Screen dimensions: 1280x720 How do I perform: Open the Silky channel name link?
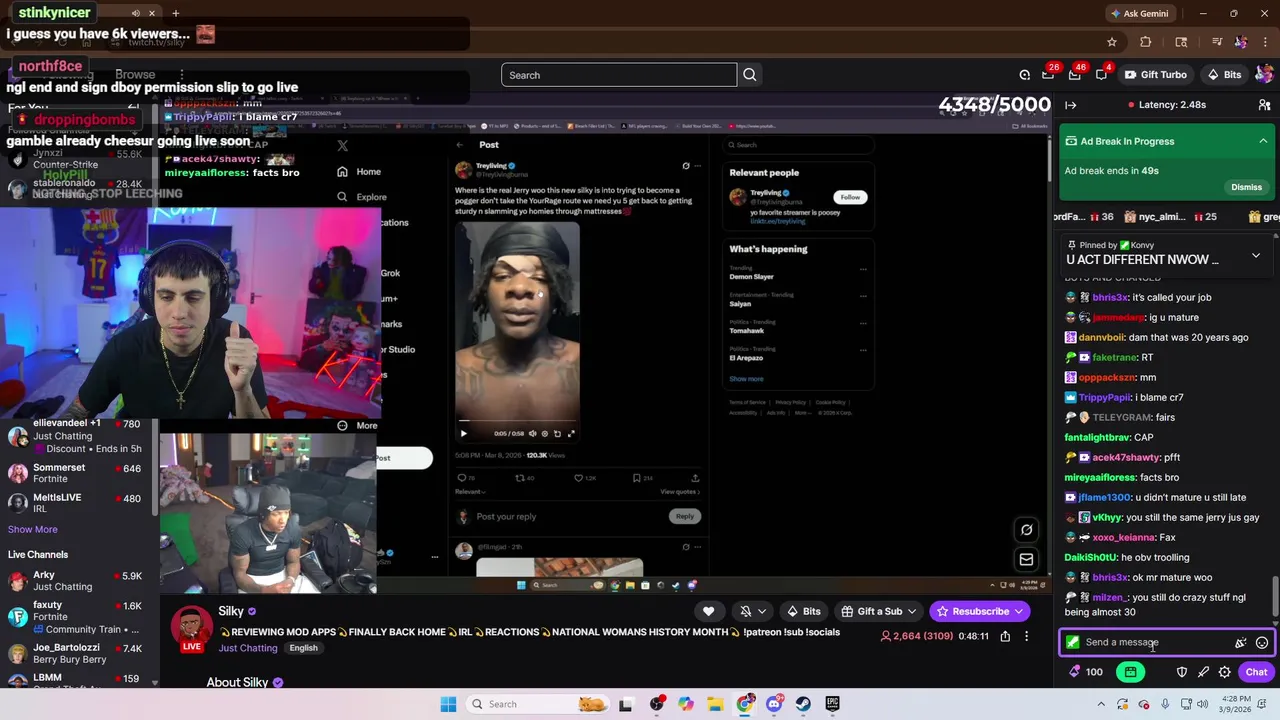tap(231, 611)
